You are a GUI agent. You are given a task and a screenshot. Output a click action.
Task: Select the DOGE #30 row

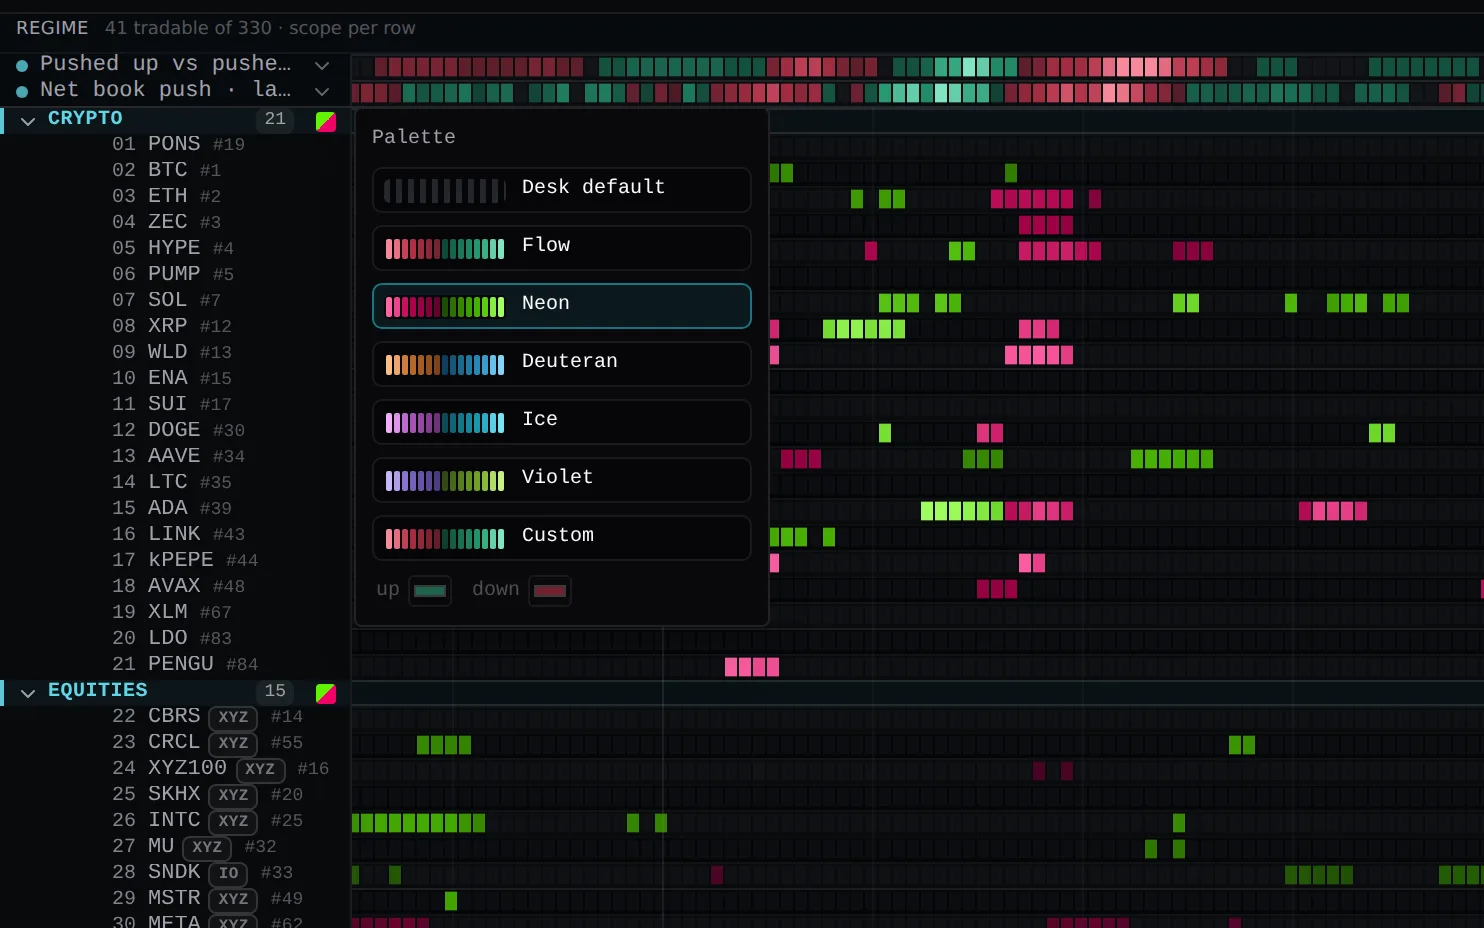pyautogui.click(x=176, y=430)
